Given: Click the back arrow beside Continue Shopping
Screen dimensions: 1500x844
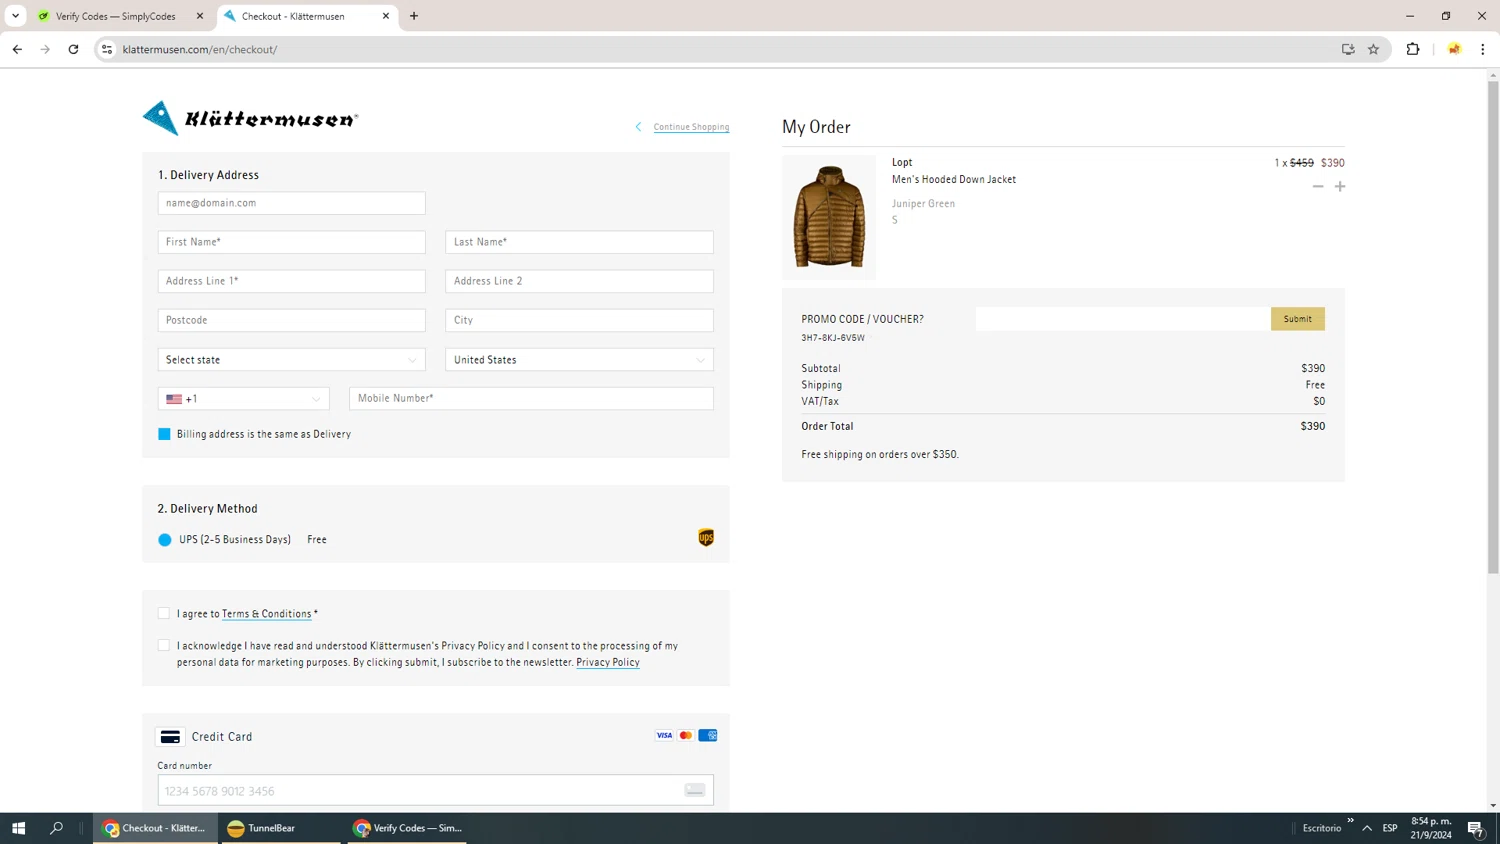Looking at the screenshot, I should pyautogui.click(x=638, y=127).
